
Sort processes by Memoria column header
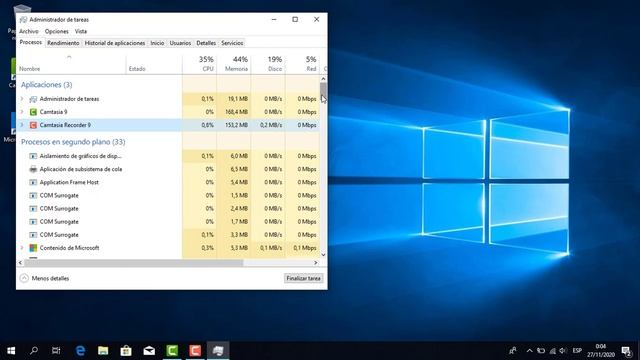click(x=233, y=64)
